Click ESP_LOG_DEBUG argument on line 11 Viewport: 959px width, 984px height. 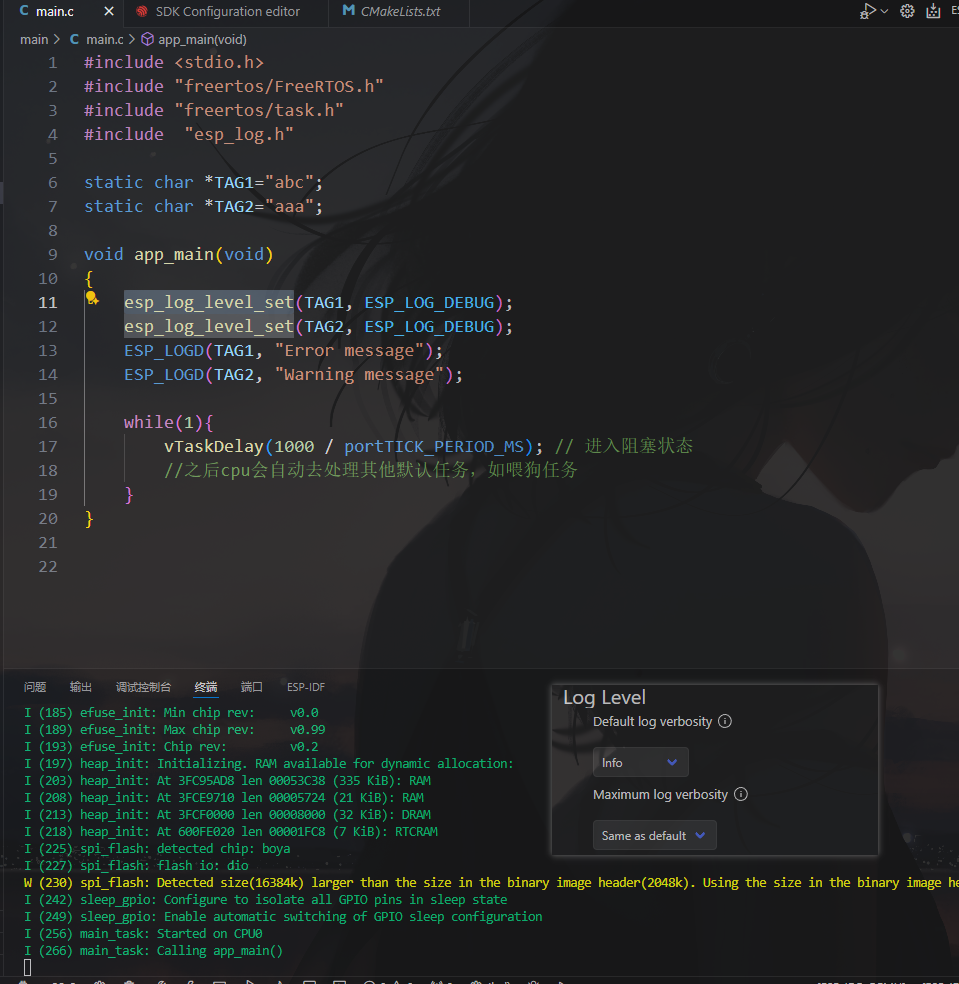tap(429, 302)
